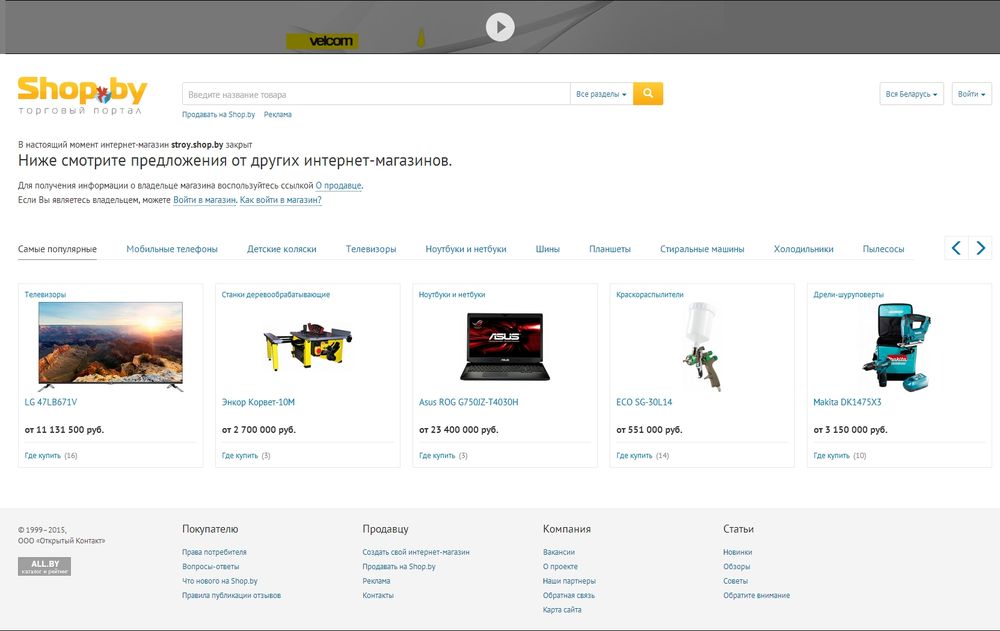Open the Энкор Корвет-10М table saw image
This screenshot has width=1000, height=631.
pyautogui.click(x=307, y=346)
